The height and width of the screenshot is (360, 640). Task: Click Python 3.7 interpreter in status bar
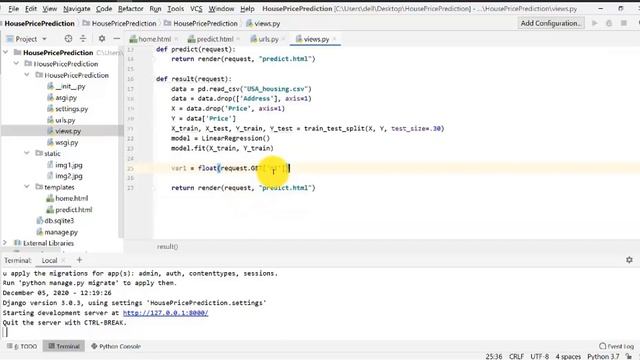[x=603, y=356]
